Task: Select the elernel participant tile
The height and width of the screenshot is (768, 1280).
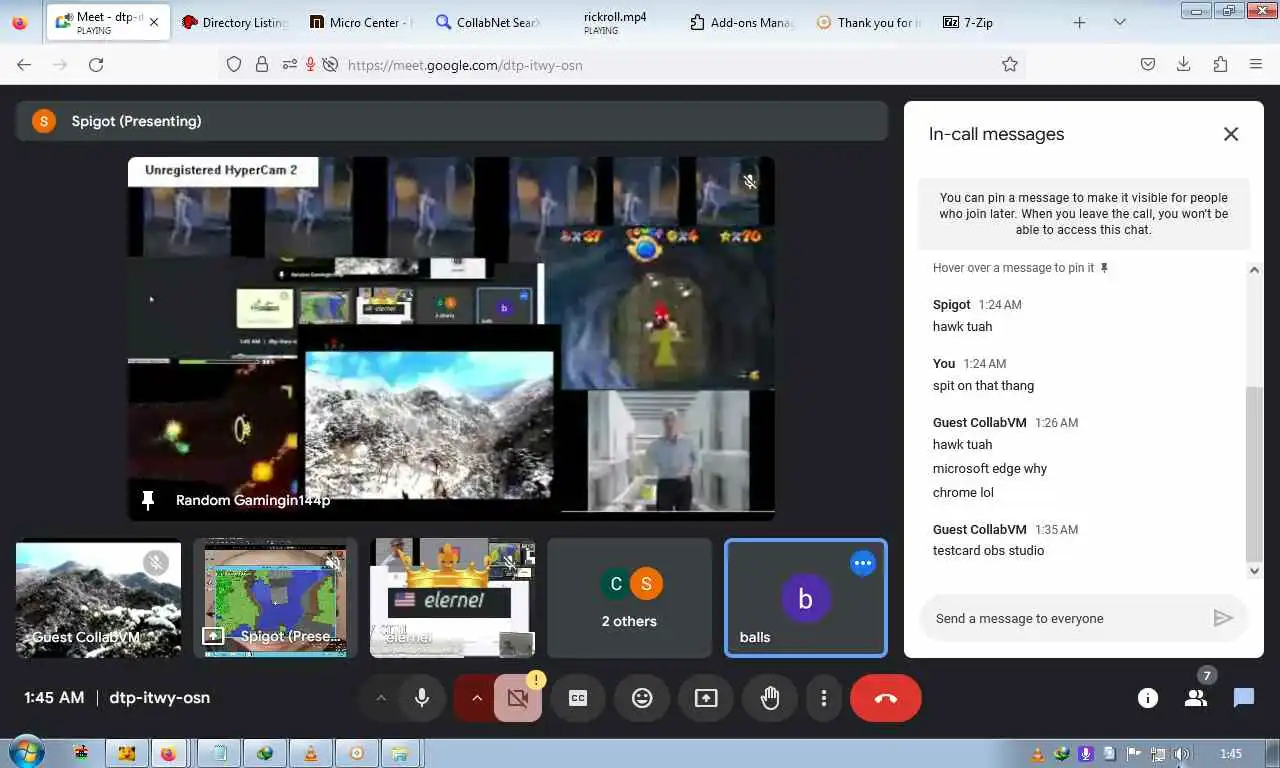Action: click(452, 598)
